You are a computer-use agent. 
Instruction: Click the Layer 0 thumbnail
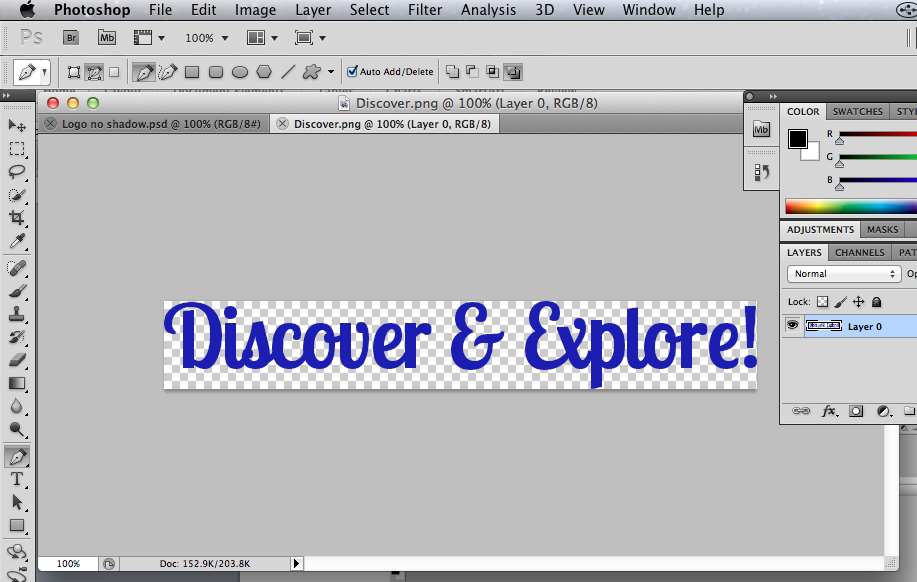[x=824, y=325]
